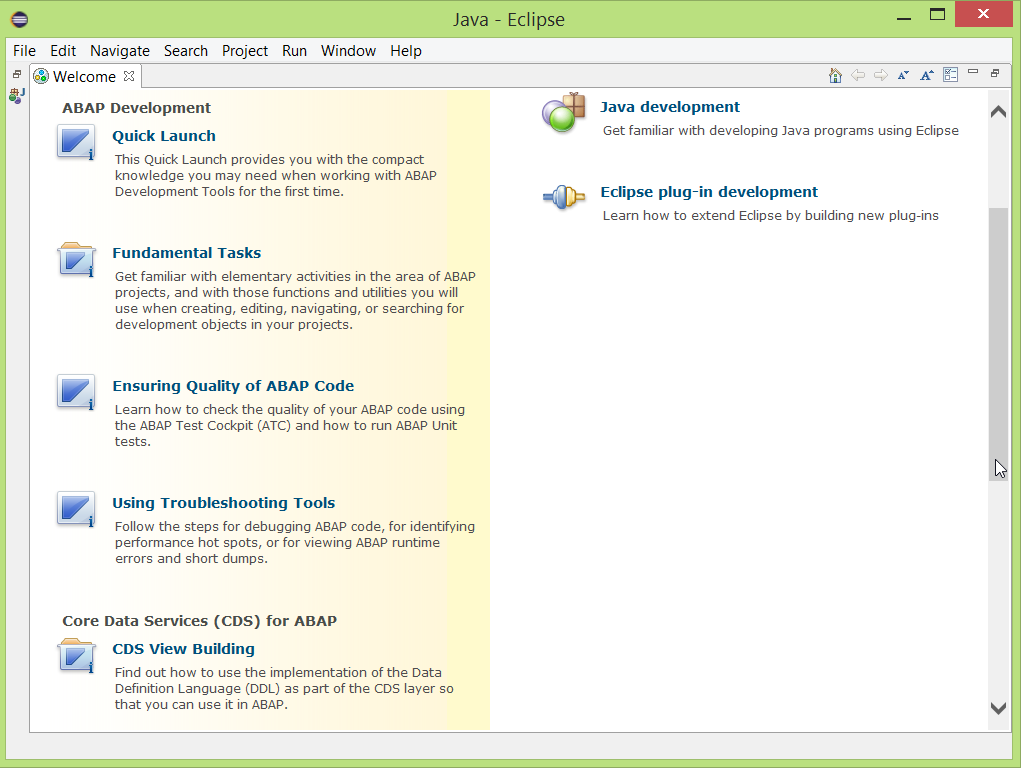Click the CDS View Building document icon
The height and width of the screenshot is (768, 1021).
point(75,655)
